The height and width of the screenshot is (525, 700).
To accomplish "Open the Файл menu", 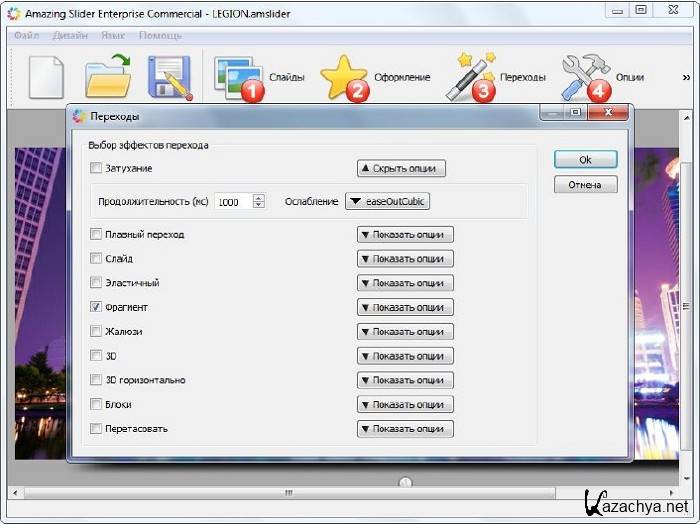I will pyautogui.click(x=27, y=35).
